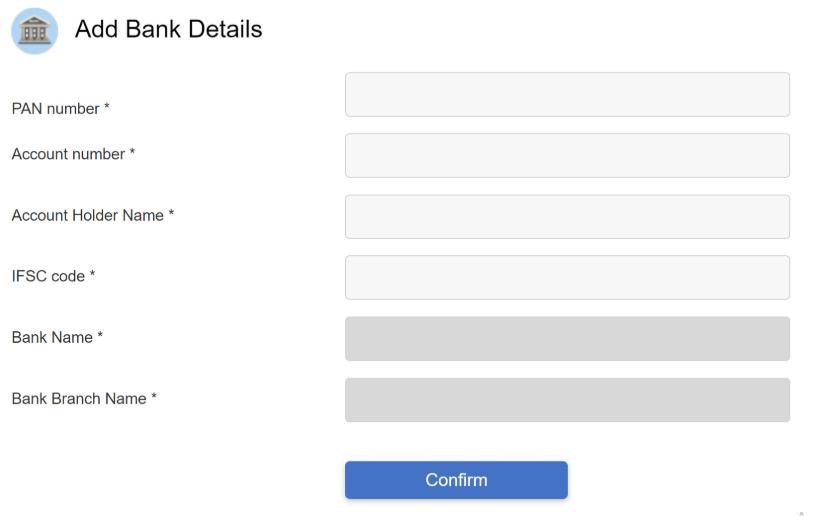Click the asterisk after Bank Branch Name

click(x=154, y=398)
